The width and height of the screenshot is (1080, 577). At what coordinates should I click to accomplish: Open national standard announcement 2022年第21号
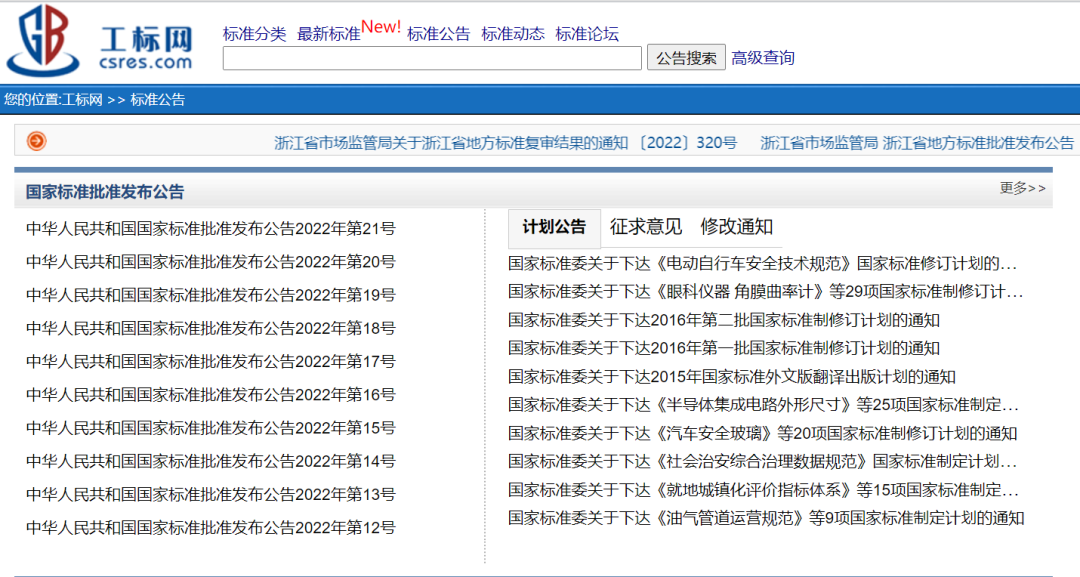coord(211,229)
